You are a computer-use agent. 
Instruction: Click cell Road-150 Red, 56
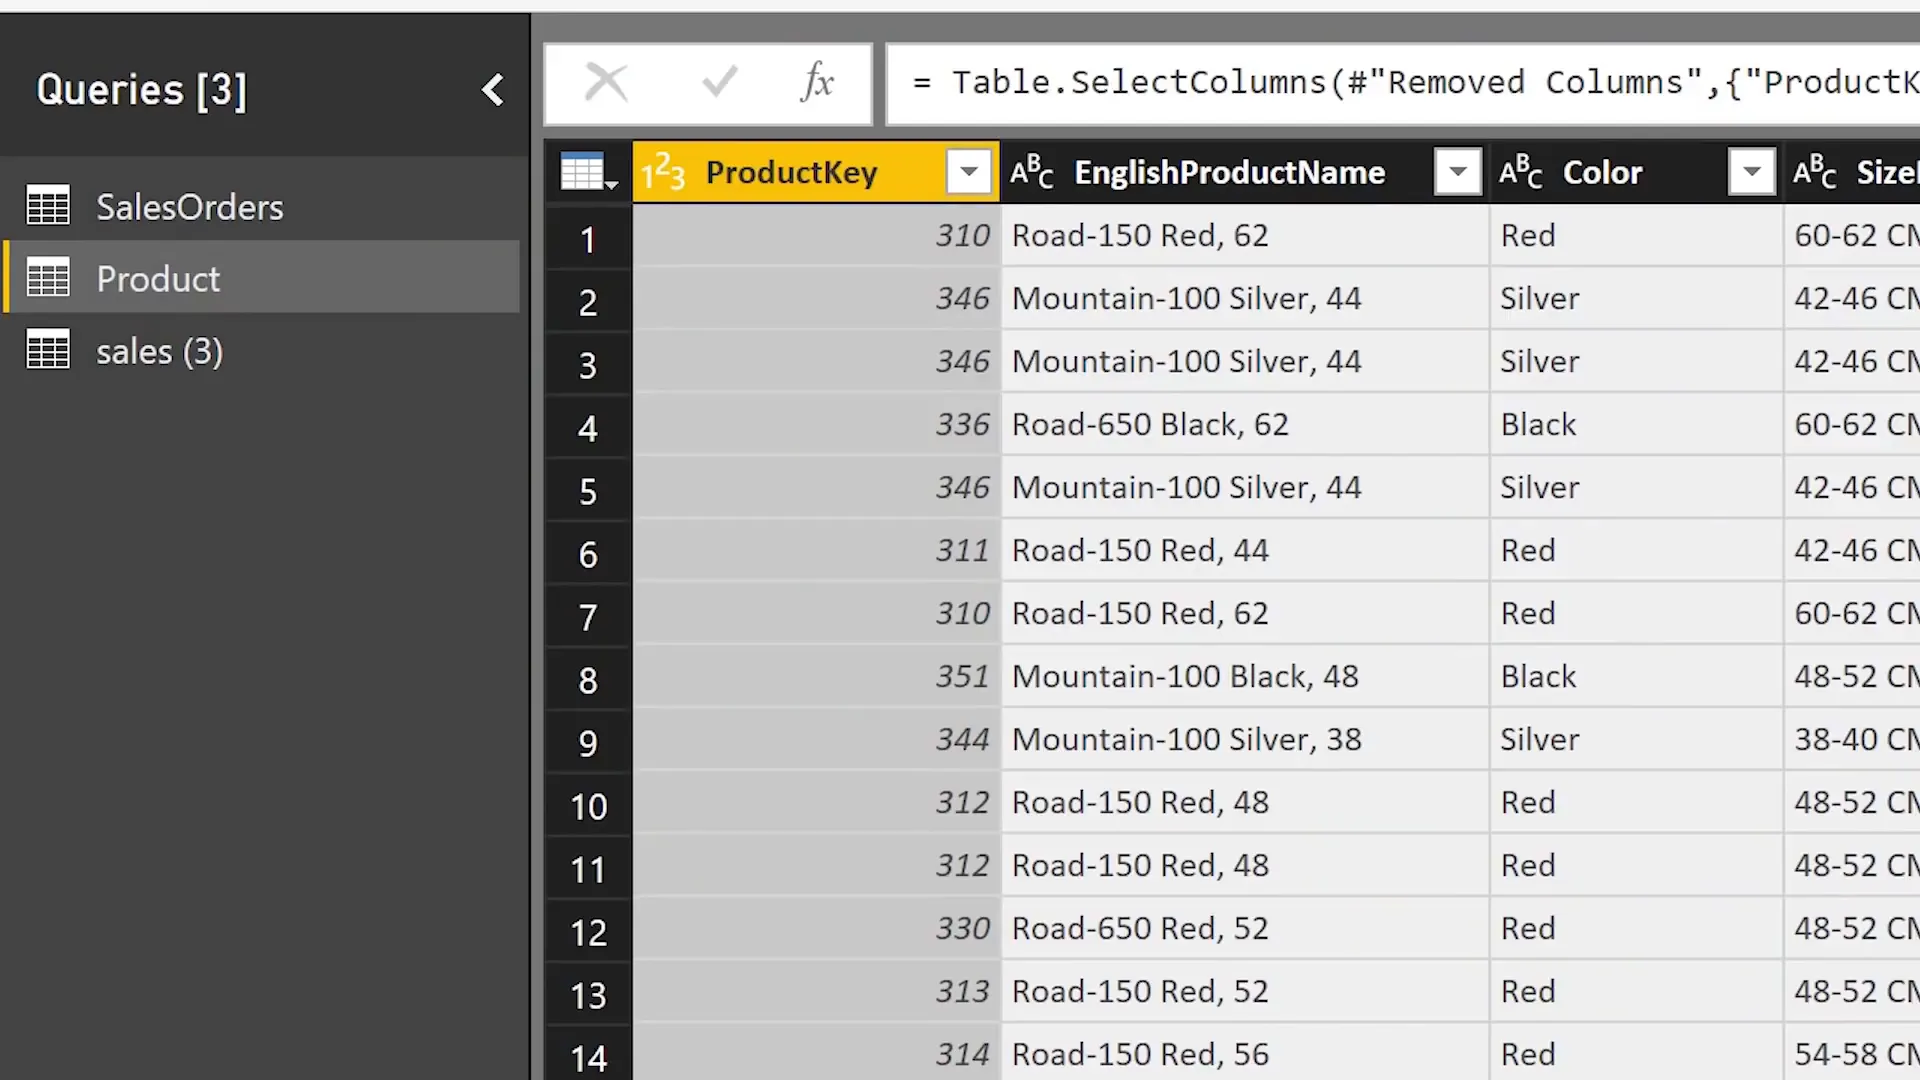1244,1054
